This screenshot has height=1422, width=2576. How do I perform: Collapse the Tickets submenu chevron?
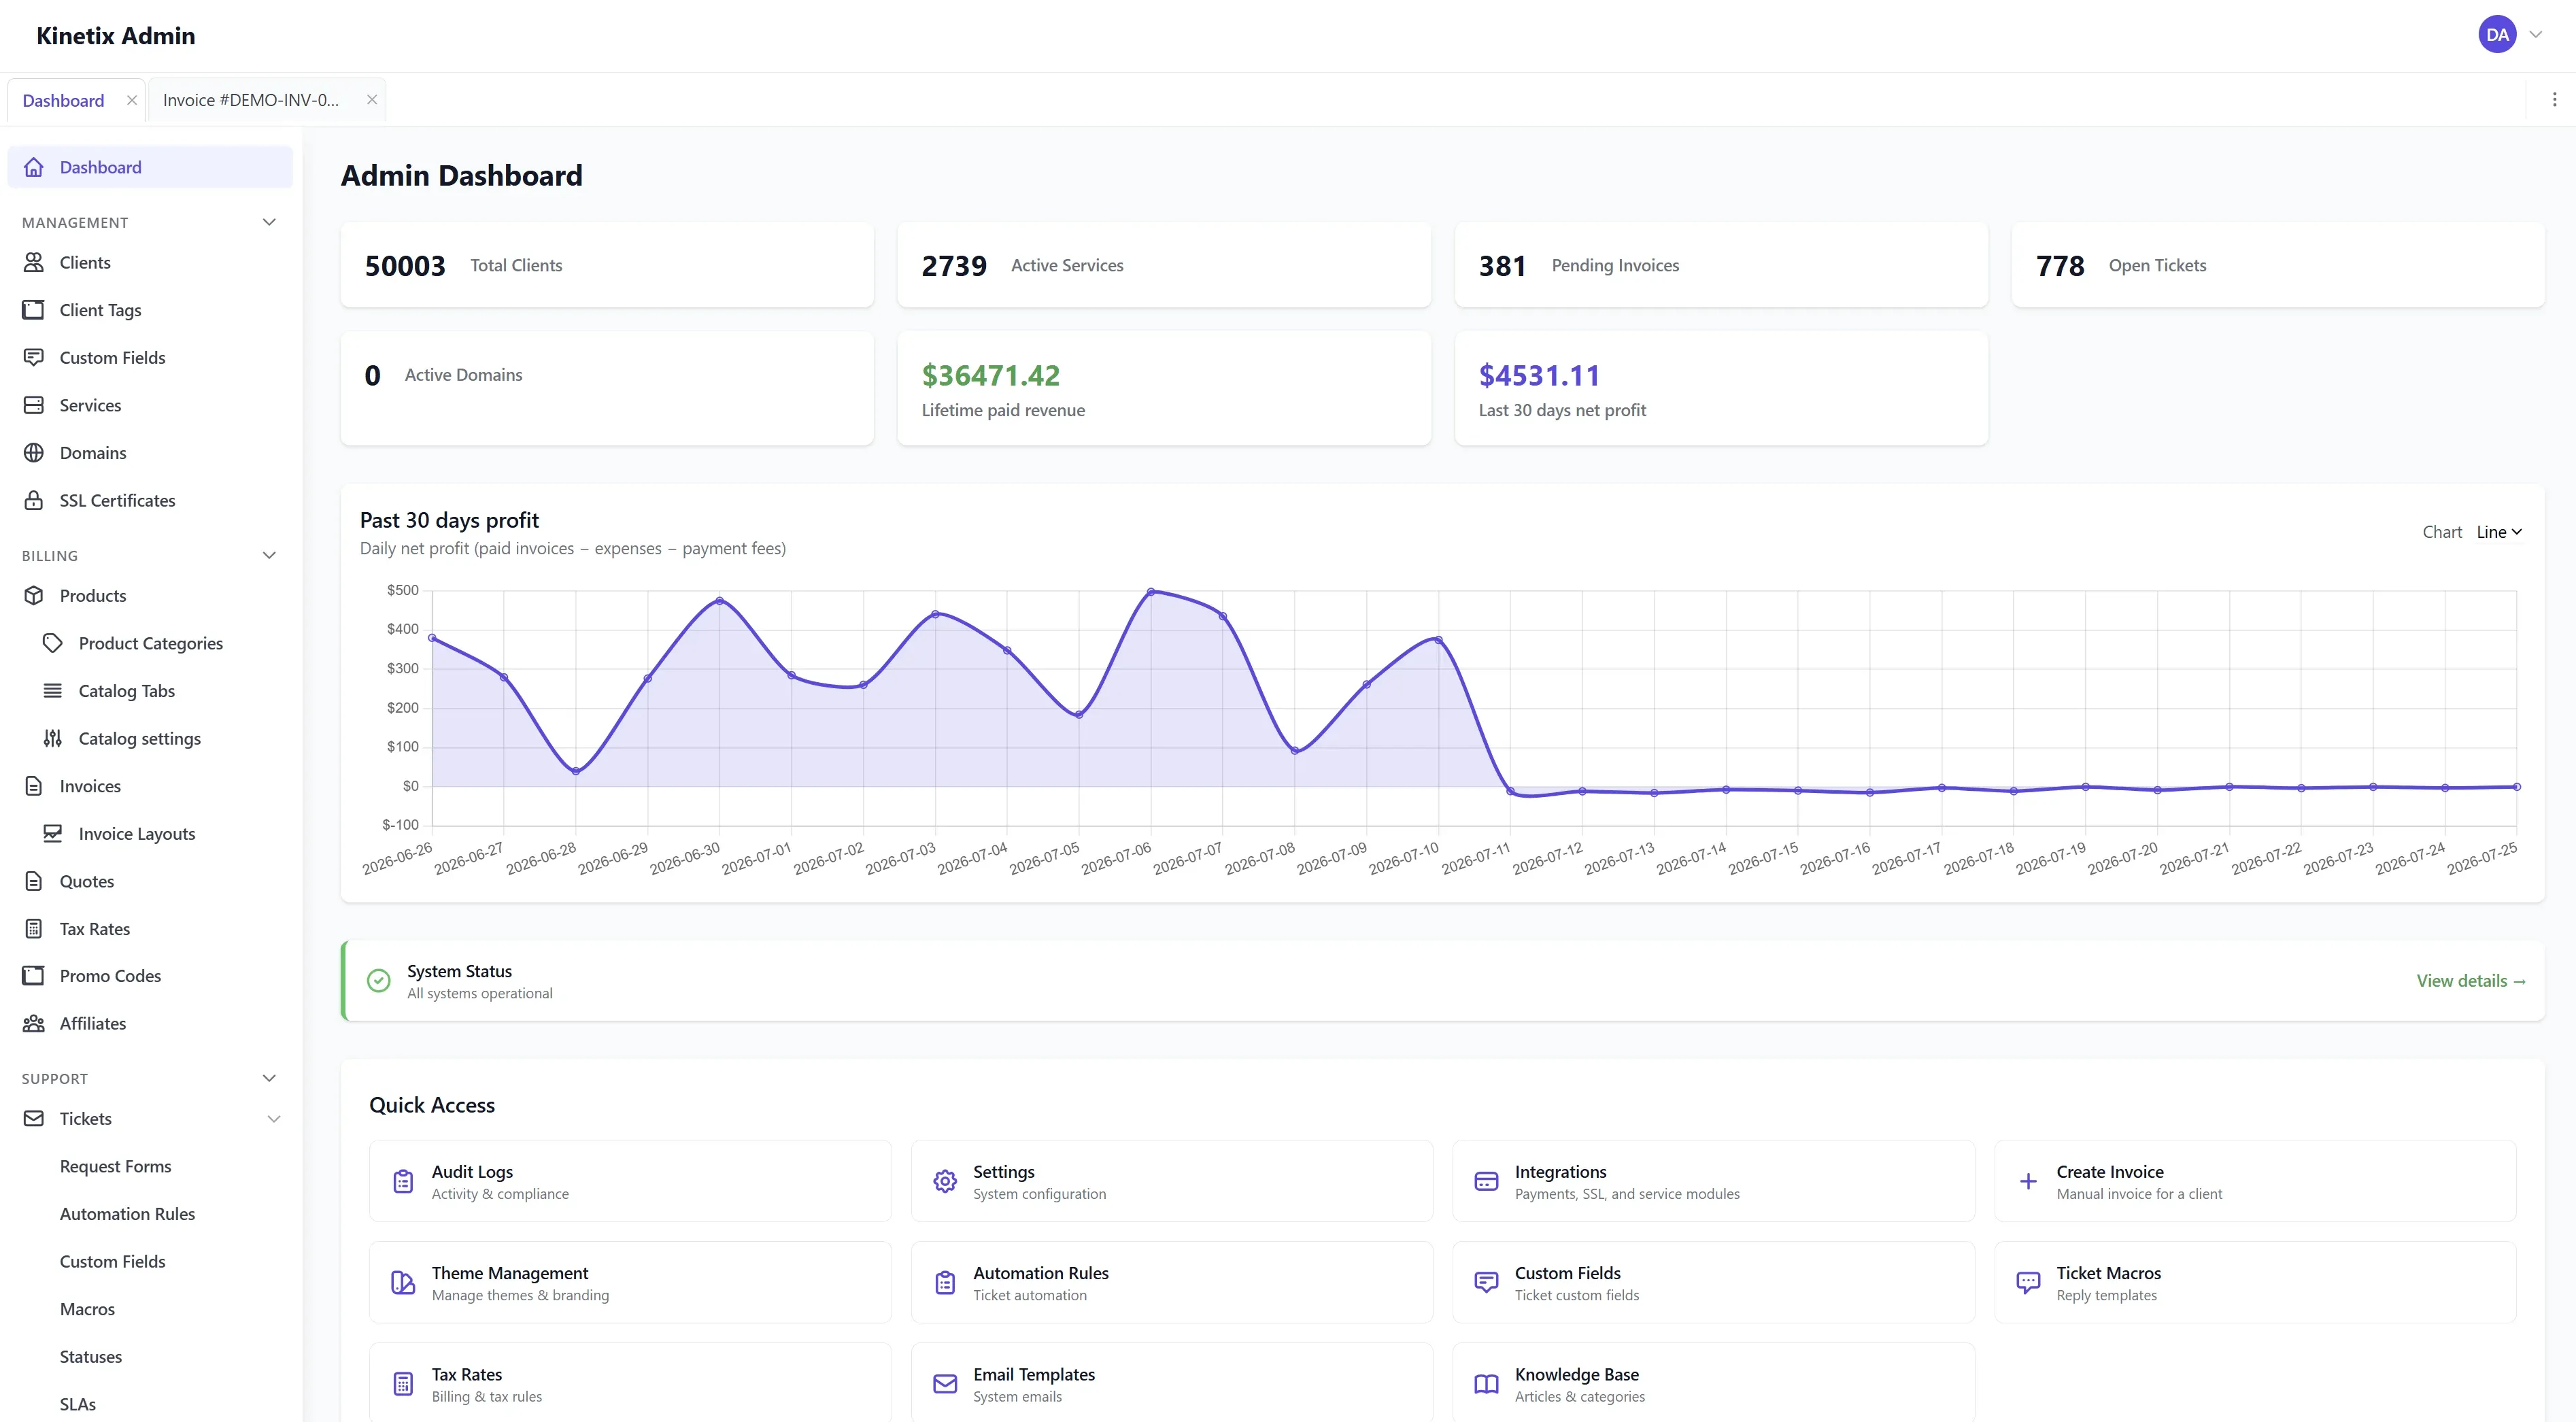(274, 1119)
